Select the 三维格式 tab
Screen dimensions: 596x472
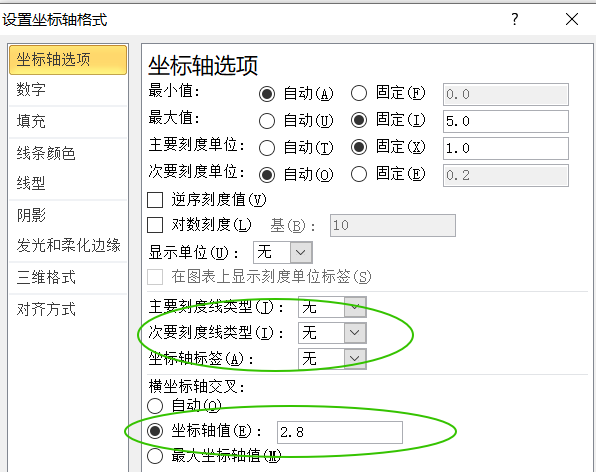[68, 277]
